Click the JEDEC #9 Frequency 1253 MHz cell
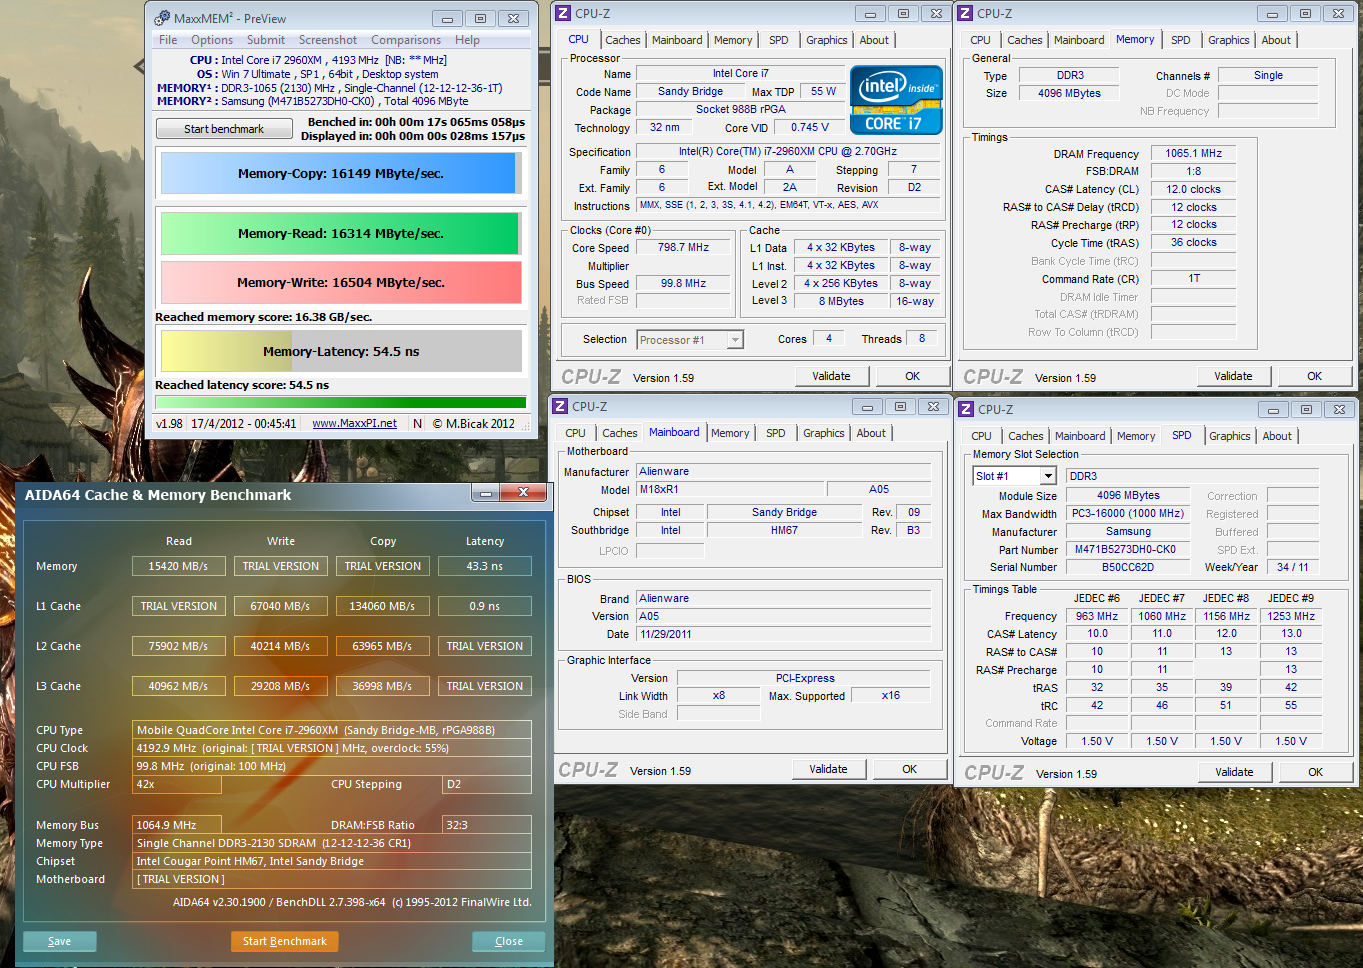 (1292, 616)
